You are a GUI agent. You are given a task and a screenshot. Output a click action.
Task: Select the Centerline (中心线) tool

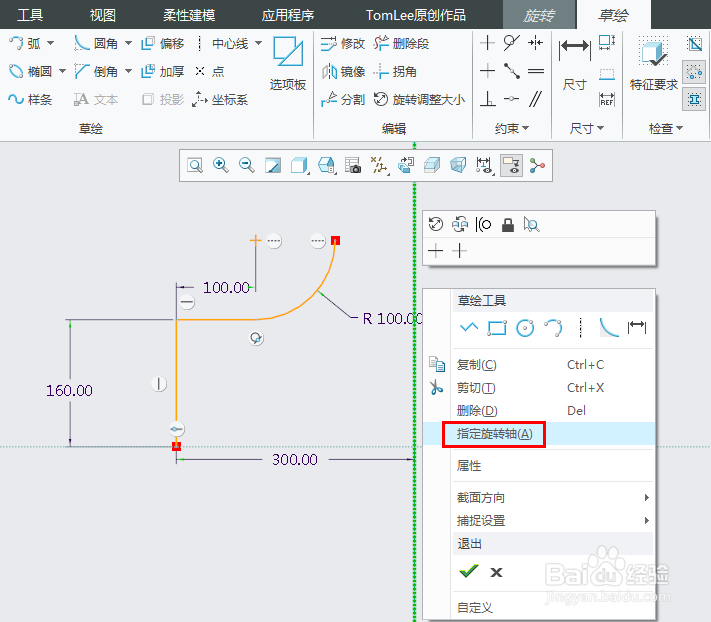click(222, 44)
